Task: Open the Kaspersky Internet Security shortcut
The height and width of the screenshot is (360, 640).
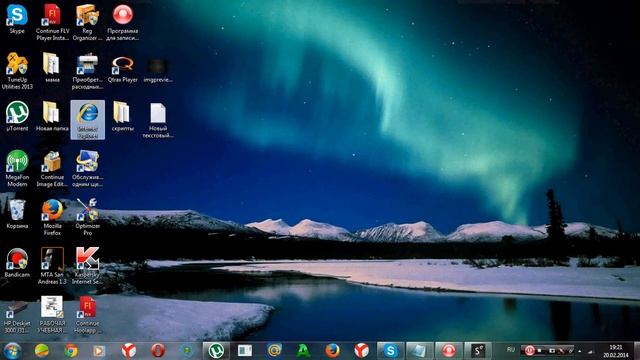Action: [87, 266]
